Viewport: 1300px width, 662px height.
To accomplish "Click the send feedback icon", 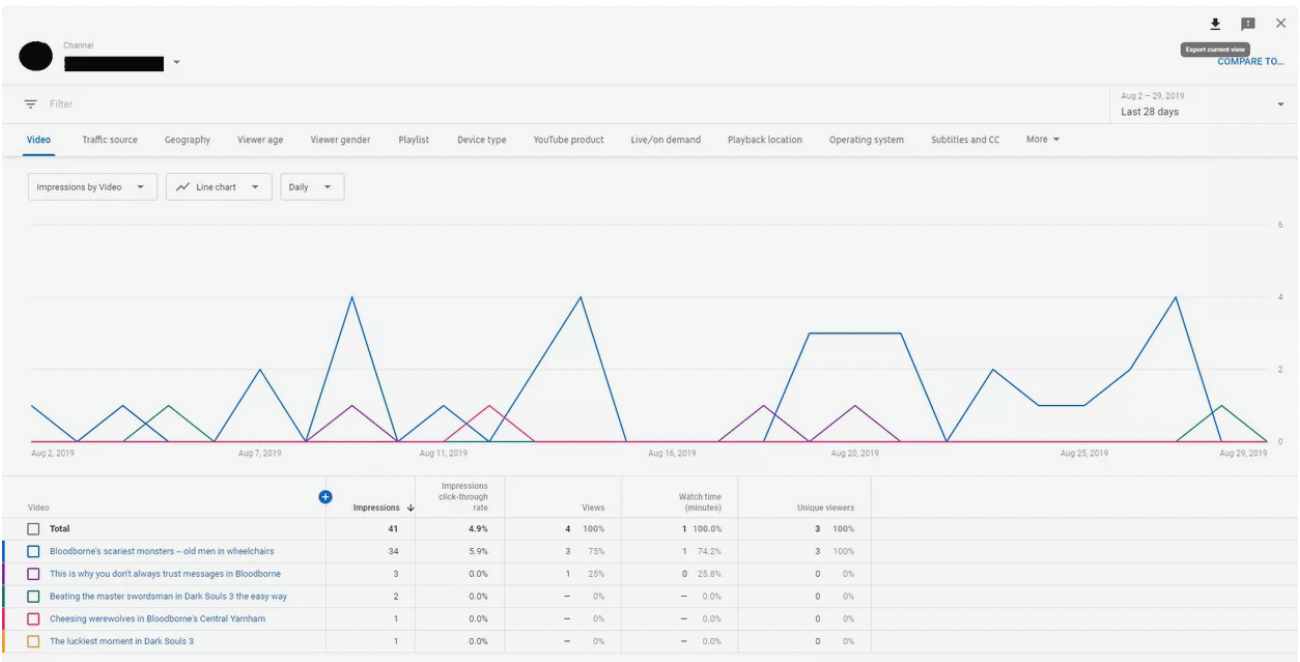I will click(1248, 24).
